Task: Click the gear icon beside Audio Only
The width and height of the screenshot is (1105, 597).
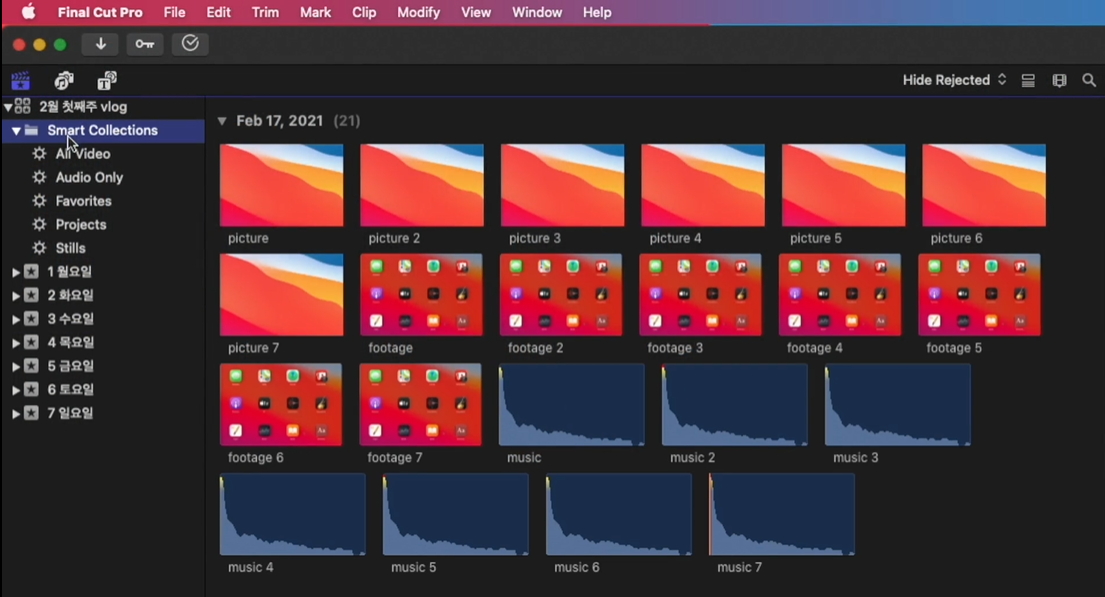Action: [39, 177]
